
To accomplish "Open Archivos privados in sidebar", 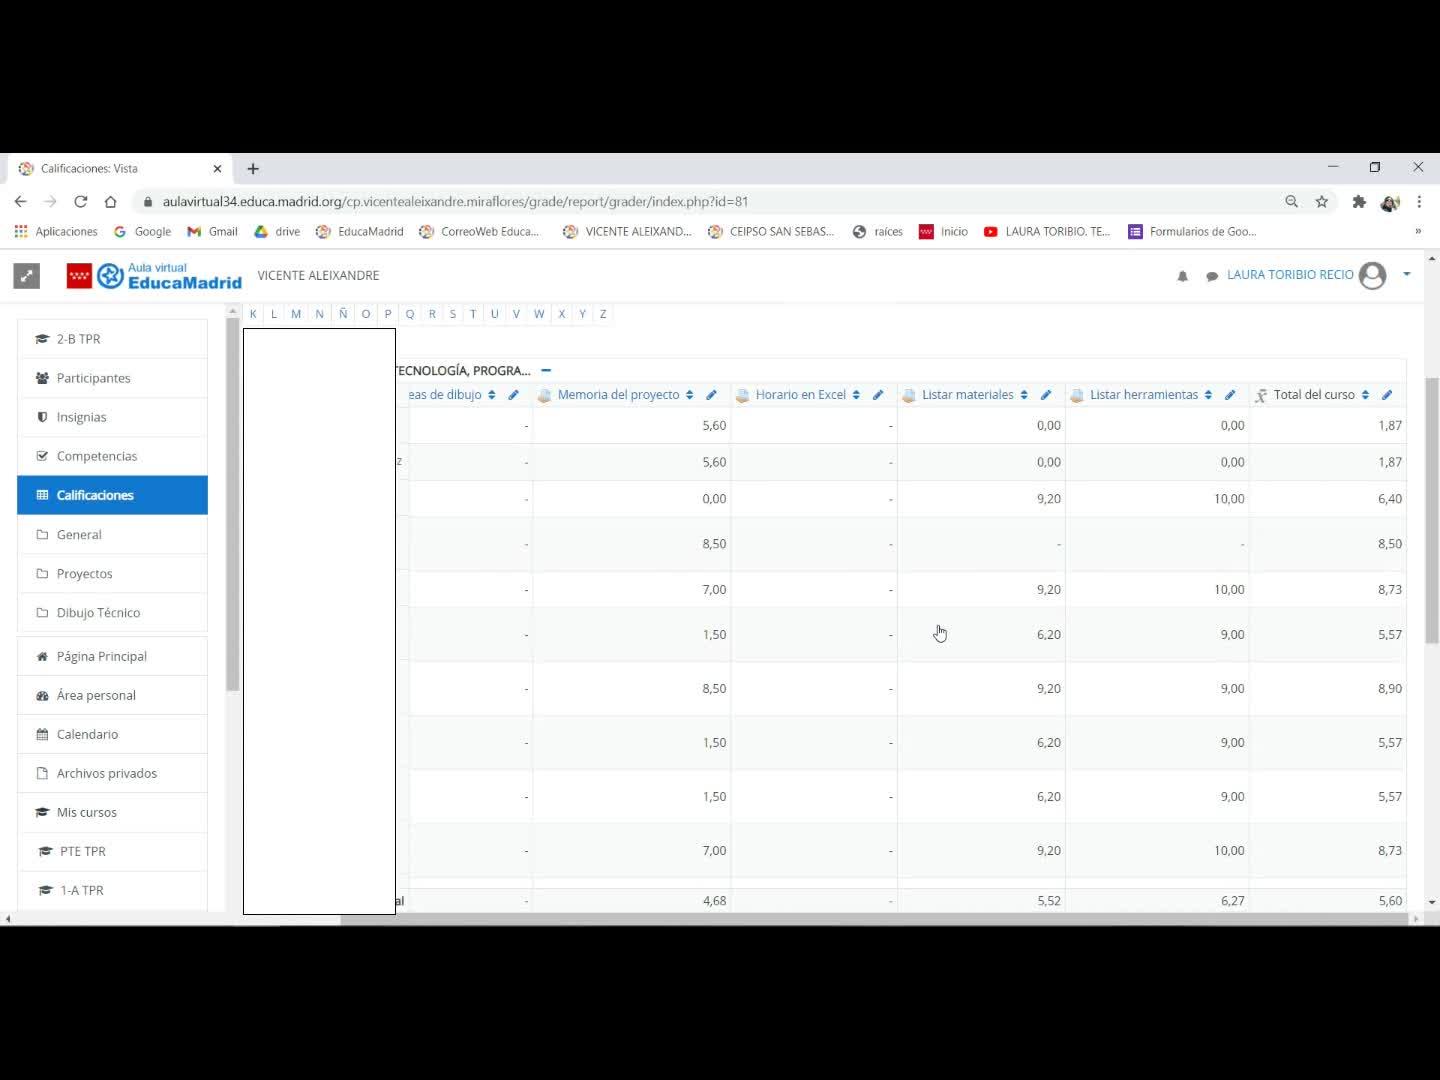I will 112,773.
